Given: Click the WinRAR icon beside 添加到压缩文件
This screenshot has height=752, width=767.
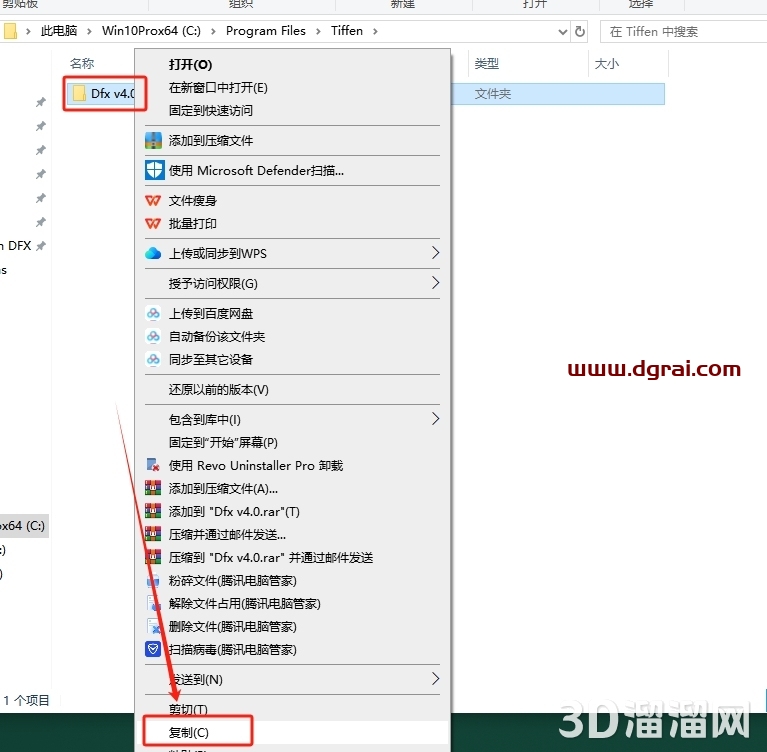Looking at the screenshot, I should pyautogui.click(x=153, y=140).
